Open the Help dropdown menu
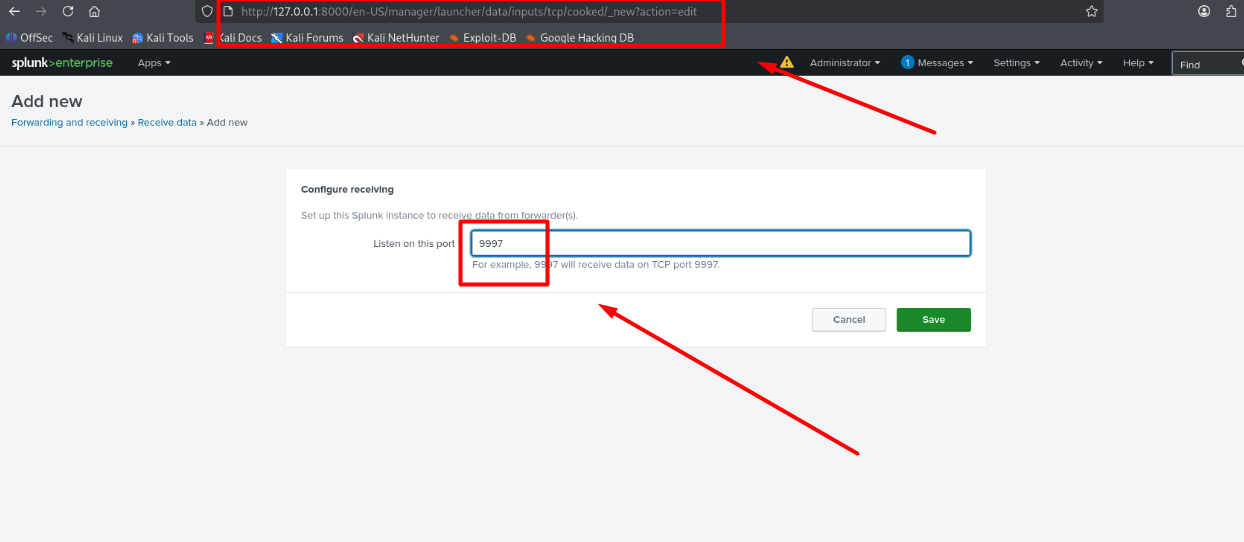The width and height of the screenshot is (1244, 542). point(1138,62)
